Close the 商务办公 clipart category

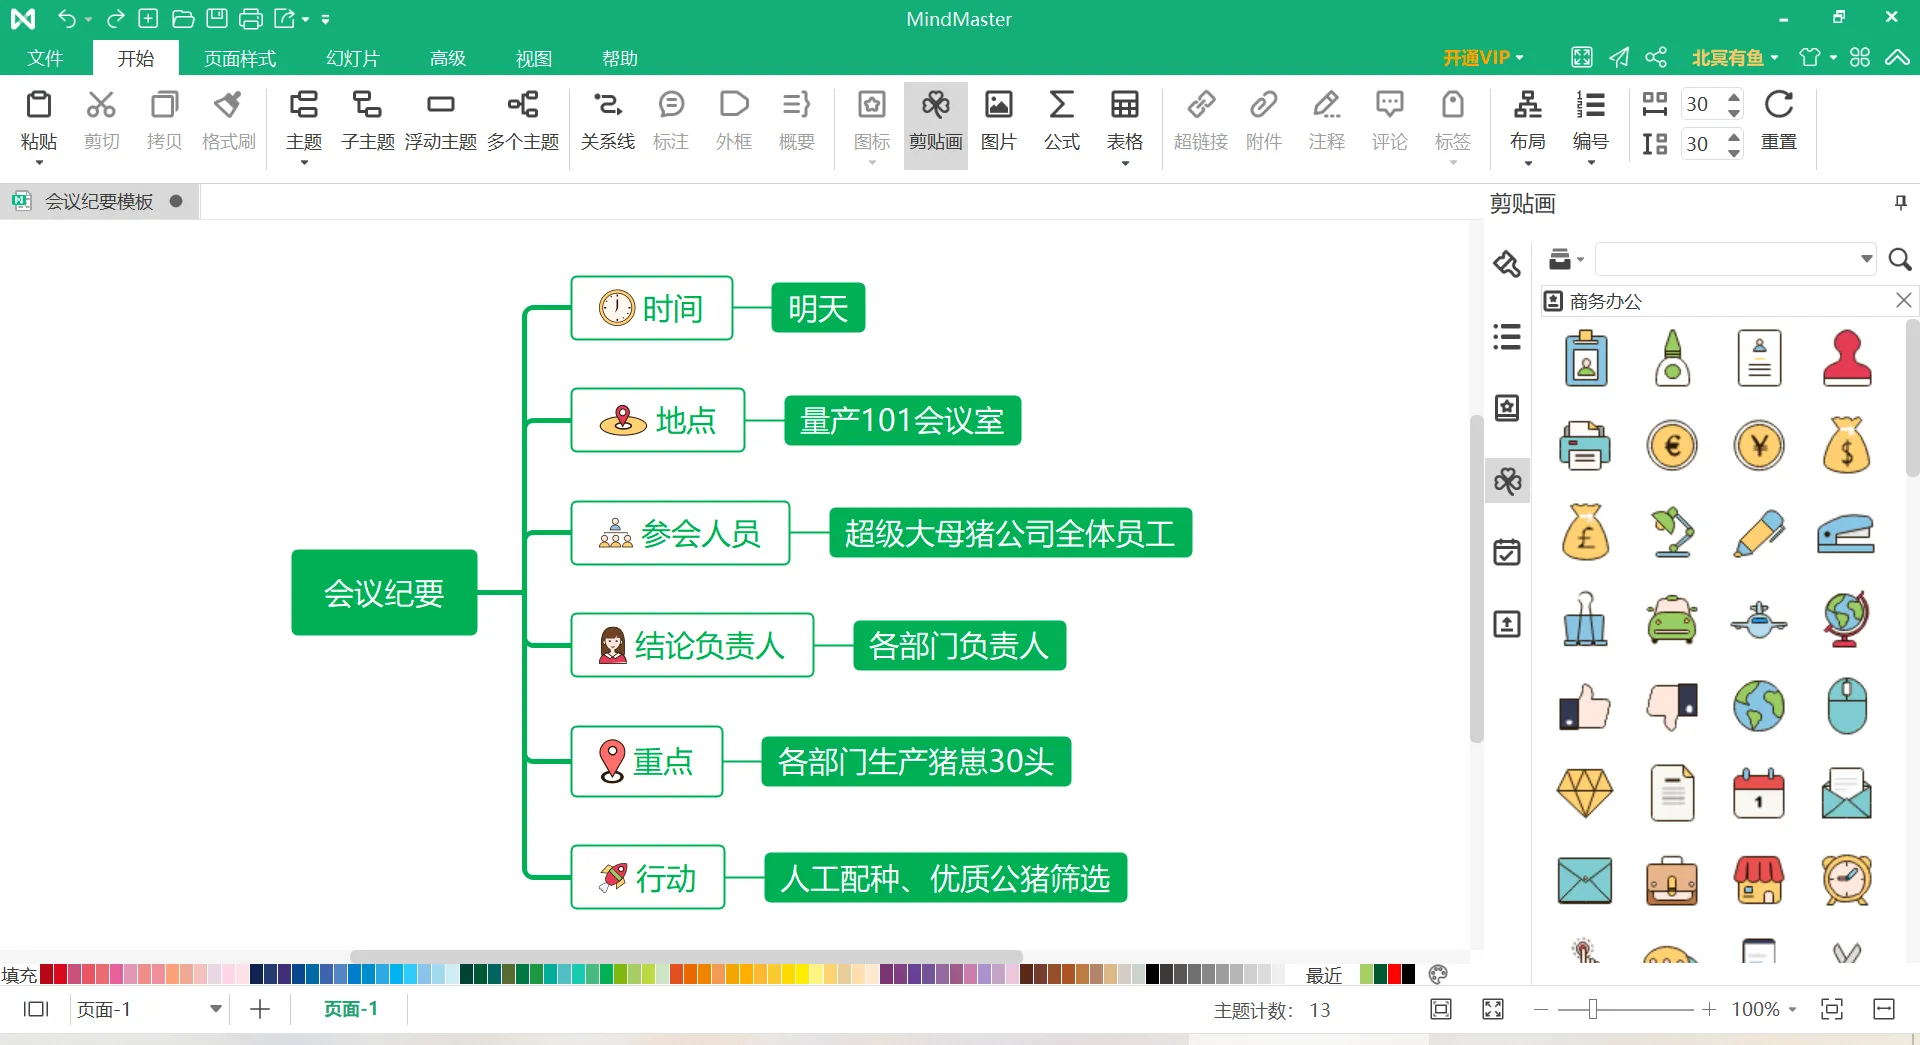[1903, 300]
